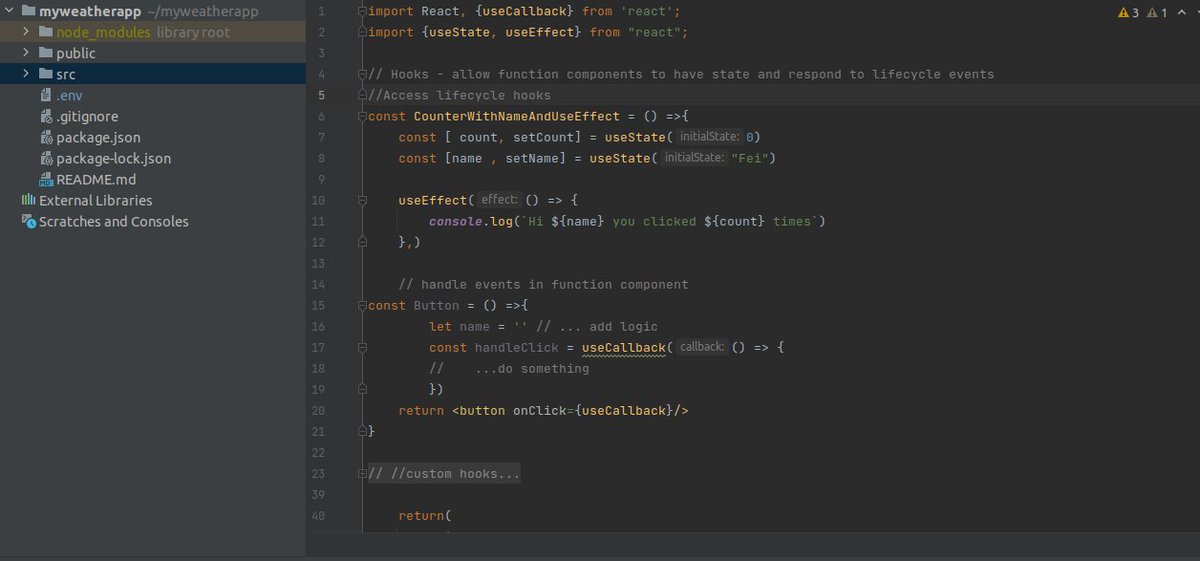The width and height of the screenshot is (1200, 561).
Task: Select the .gitignore file icon
Action: pos(46,116)
